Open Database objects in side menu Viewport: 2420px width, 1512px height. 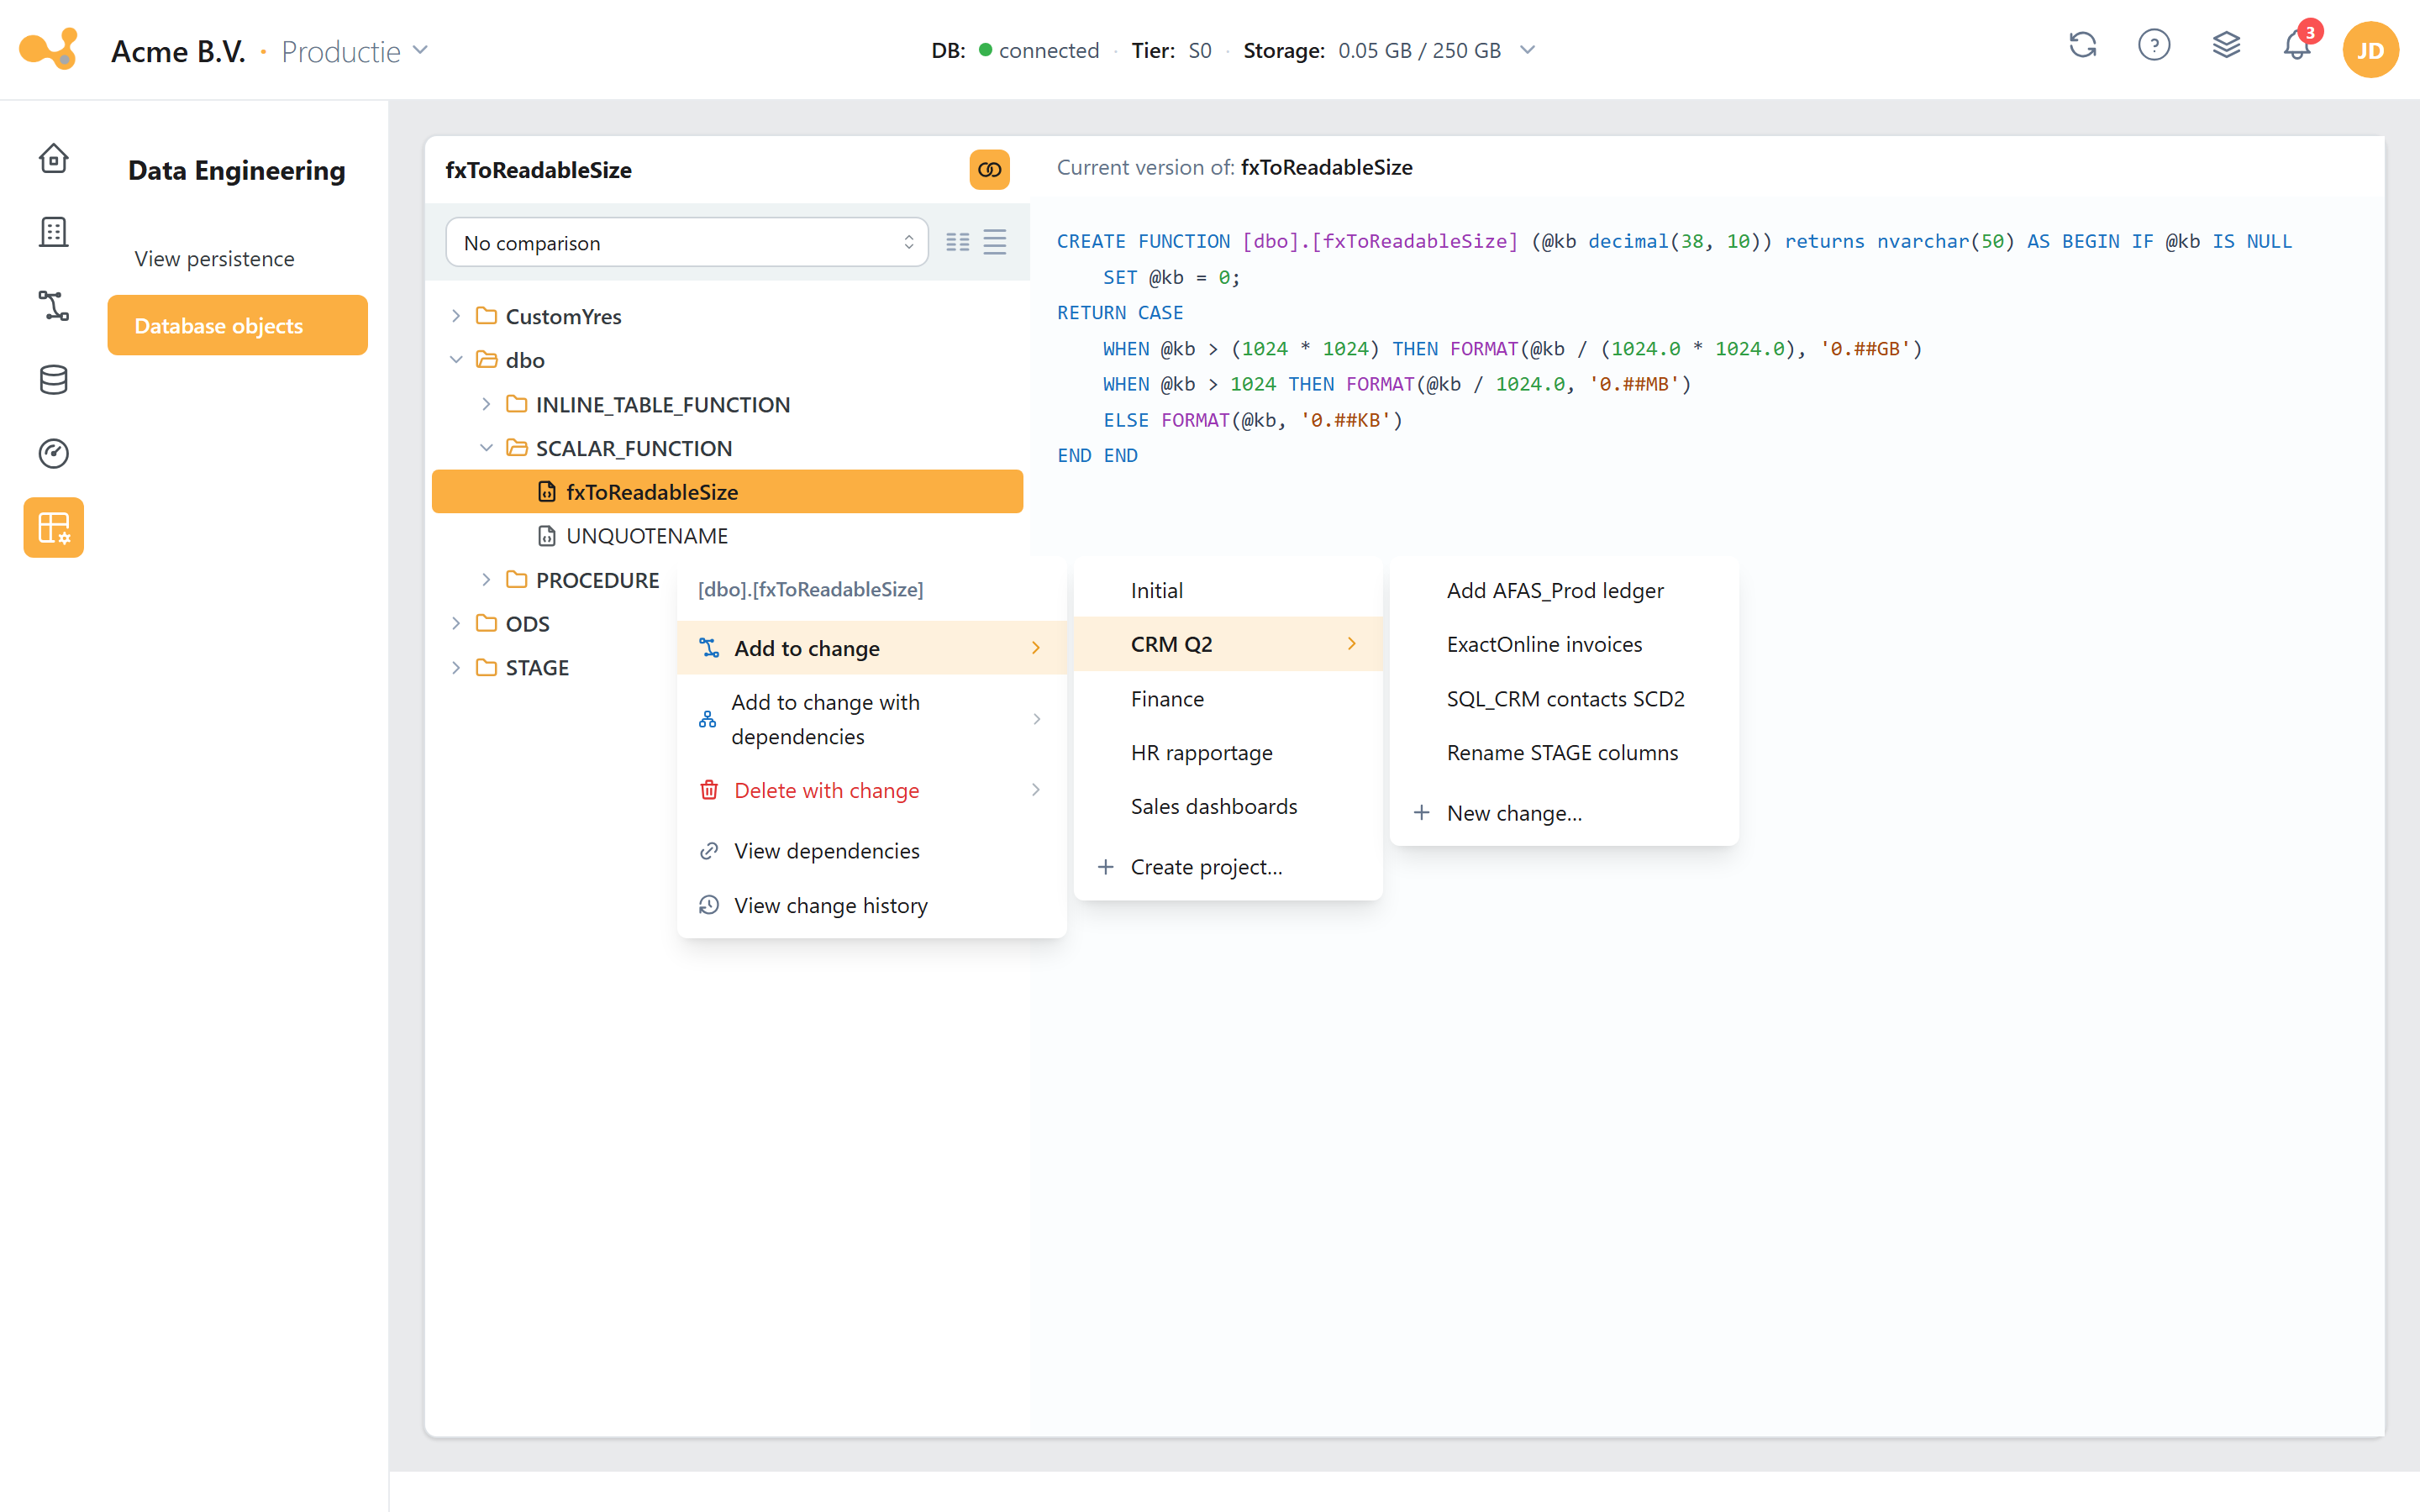[x=237, y=325]
